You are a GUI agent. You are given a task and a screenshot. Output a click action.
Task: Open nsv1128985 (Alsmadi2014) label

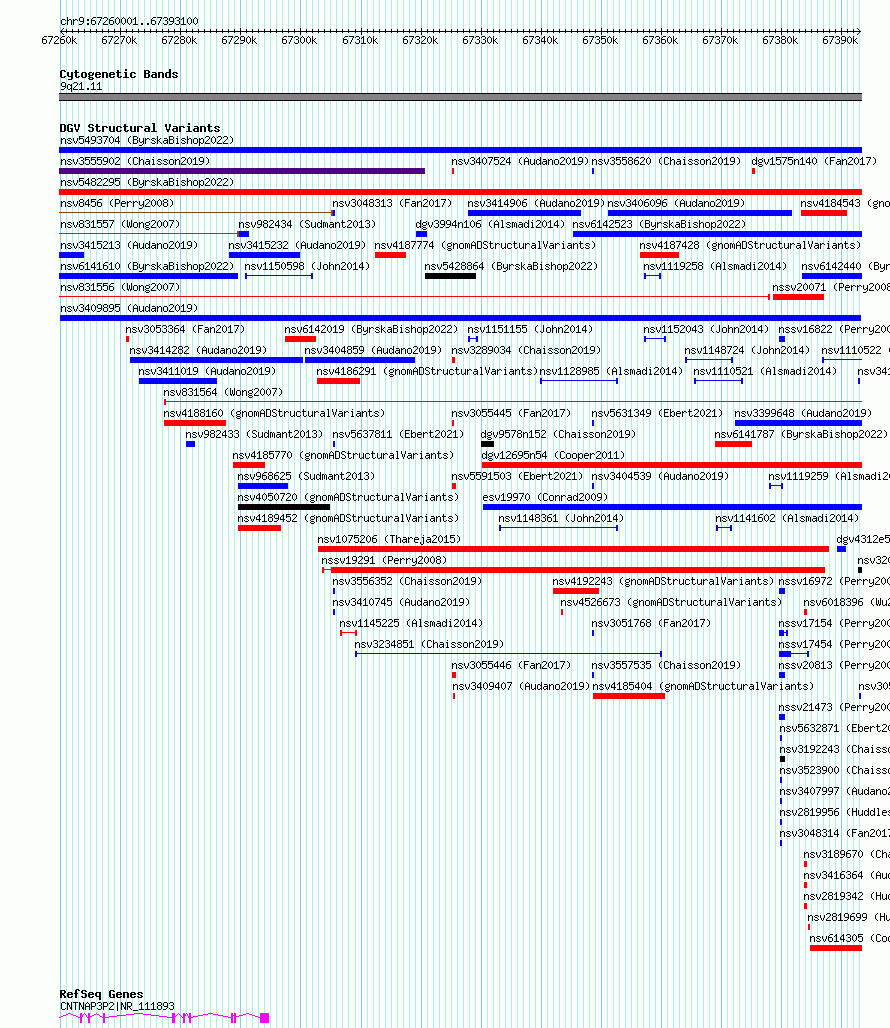pos(611,371)
